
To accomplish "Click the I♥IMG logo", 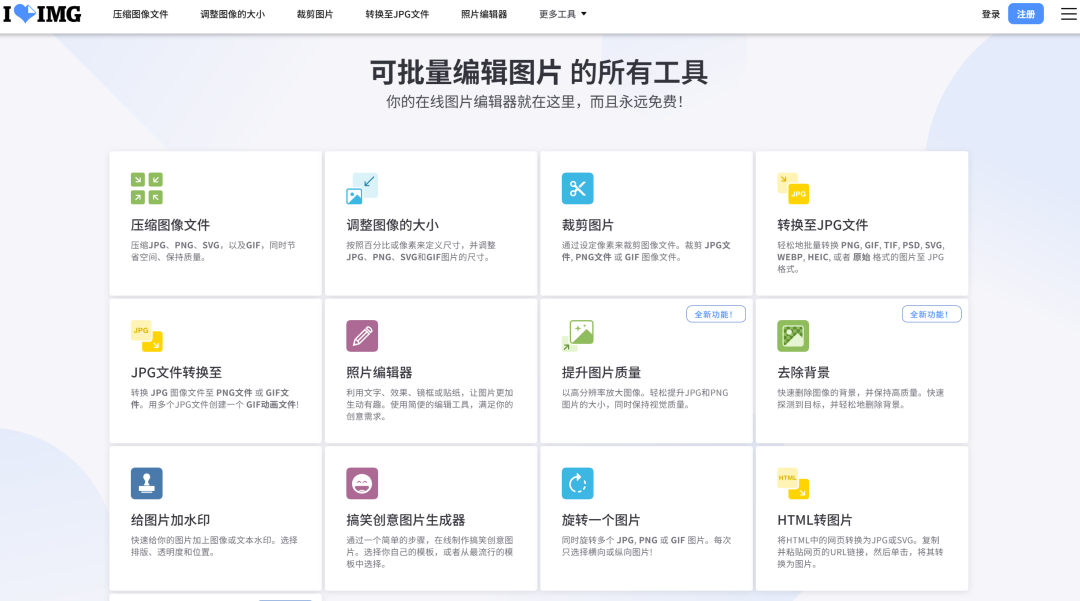I will click(x=42, y=14).
